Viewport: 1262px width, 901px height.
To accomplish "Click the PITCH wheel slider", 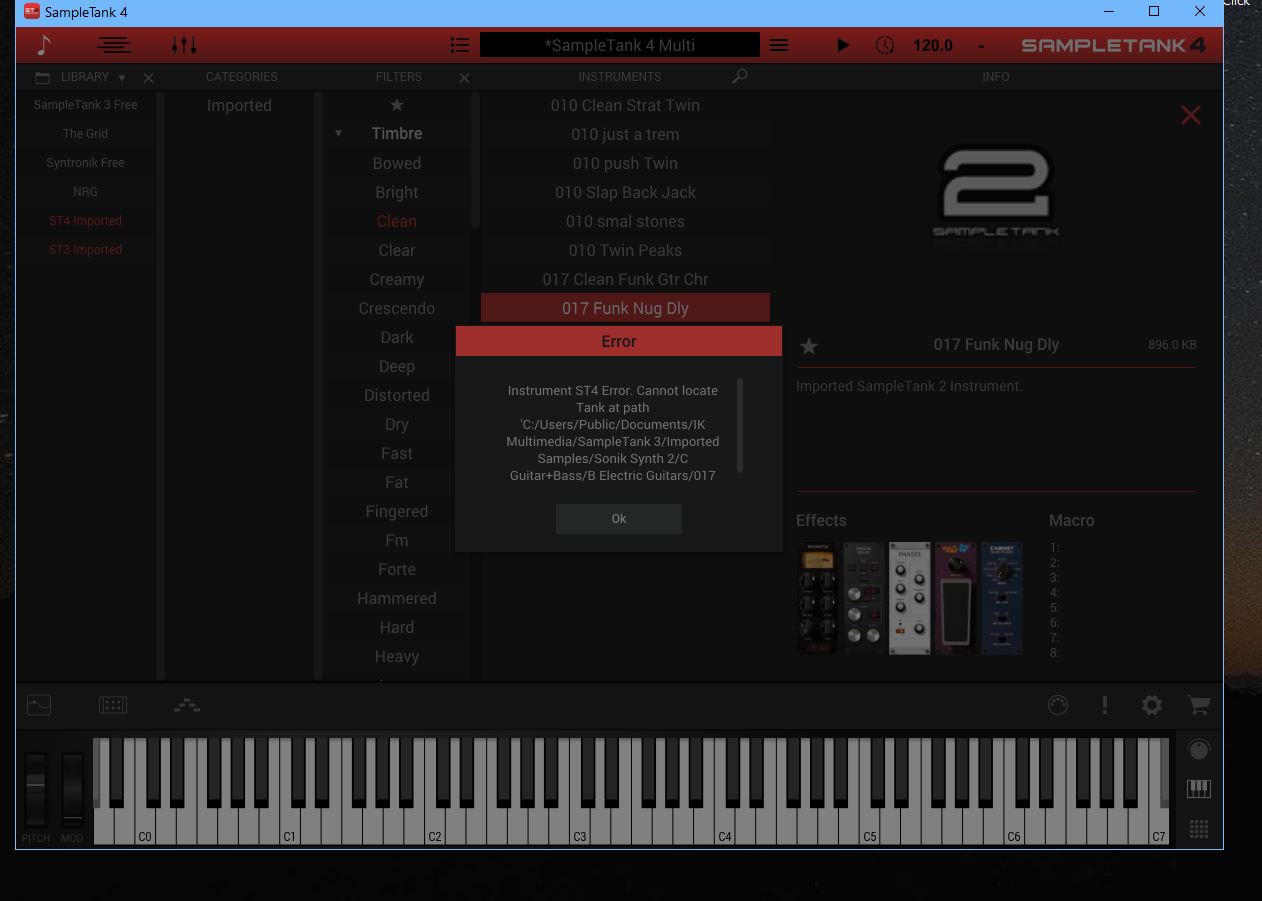I will [x=36, y=790].
